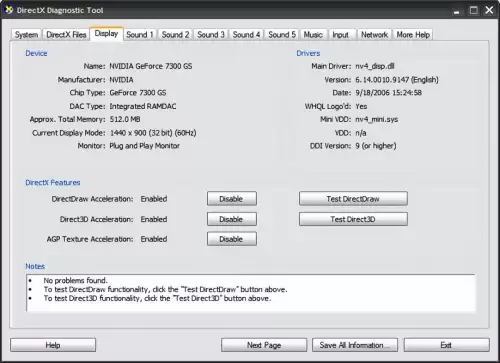Run the Test DirectDraw button
Image resolution: width=500 pixels, height=363 pixels.
353,199
